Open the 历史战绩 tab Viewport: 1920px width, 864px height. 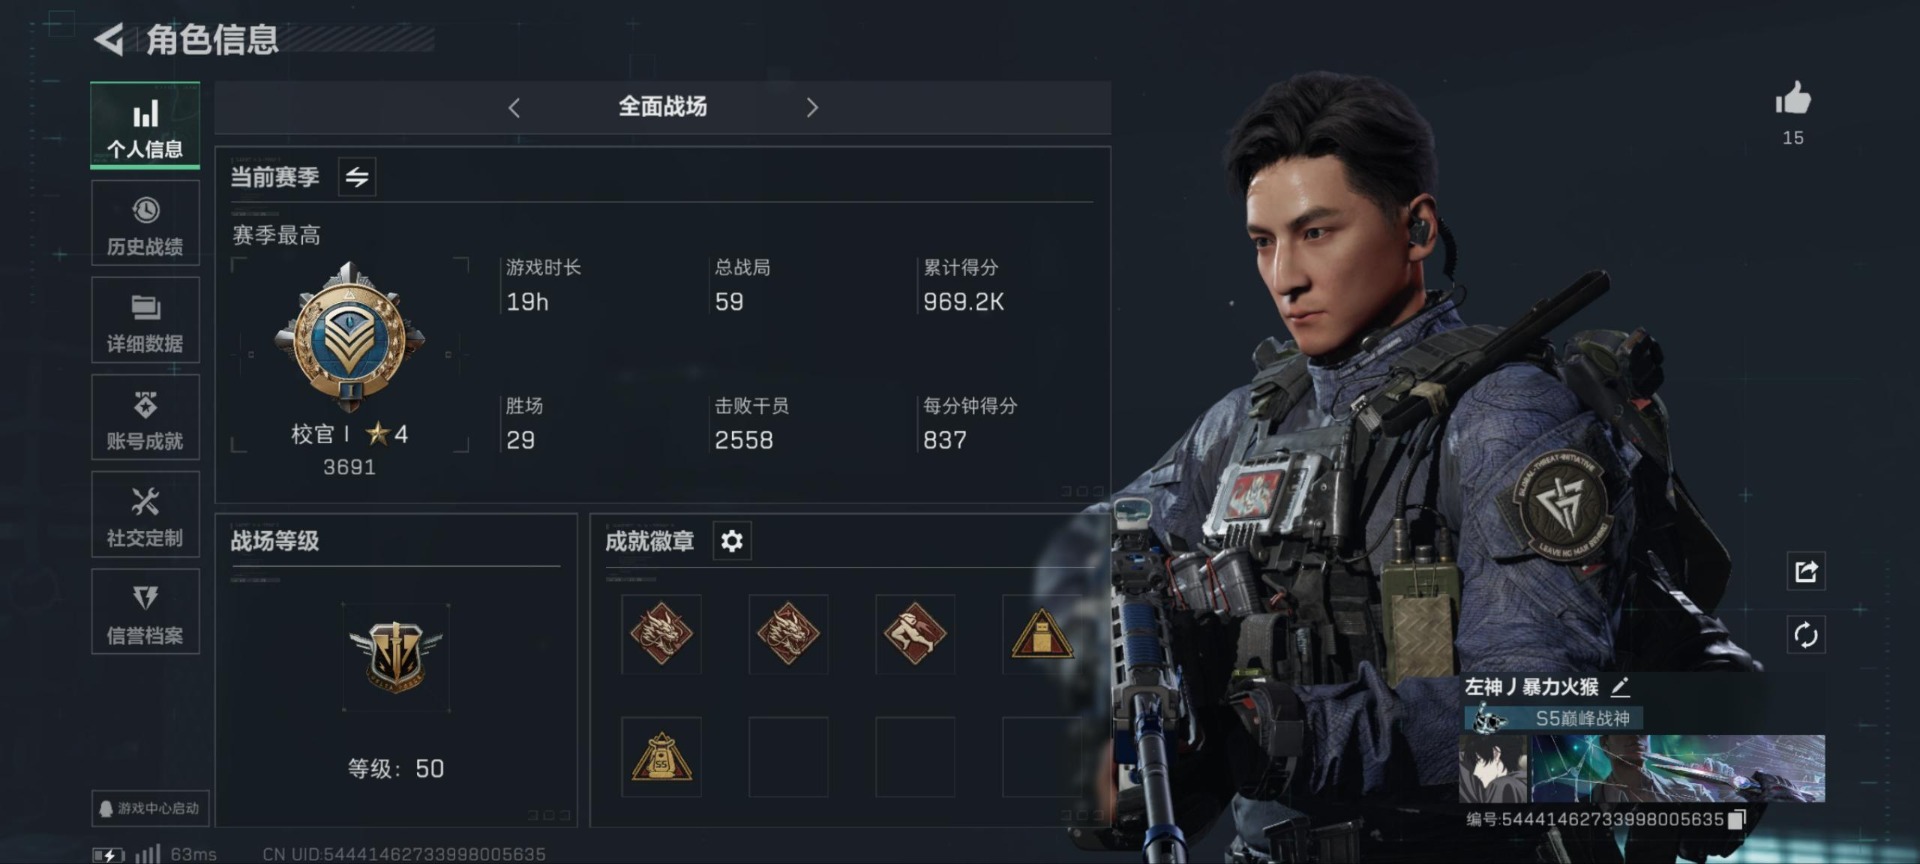tap(145, 224)
